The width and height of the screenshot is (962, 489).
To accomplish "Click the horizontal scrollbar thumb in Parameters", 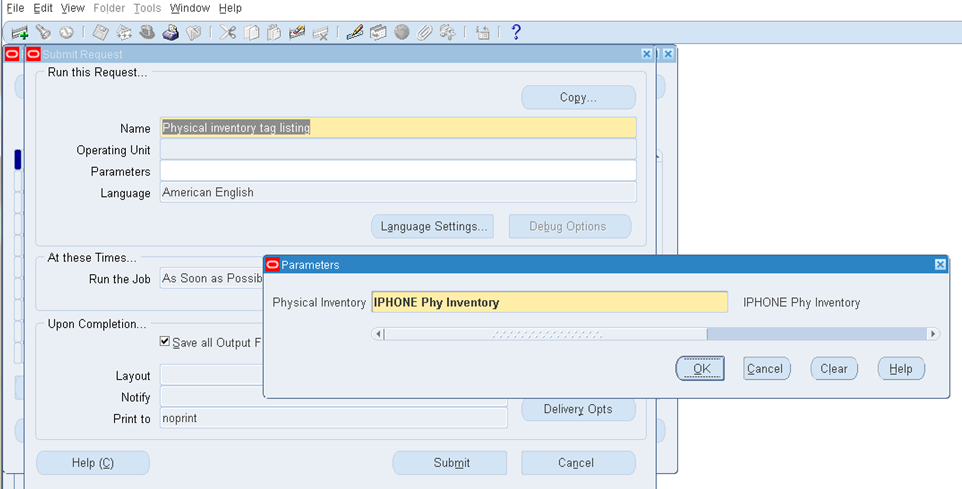I will click(x=546, y=334).
